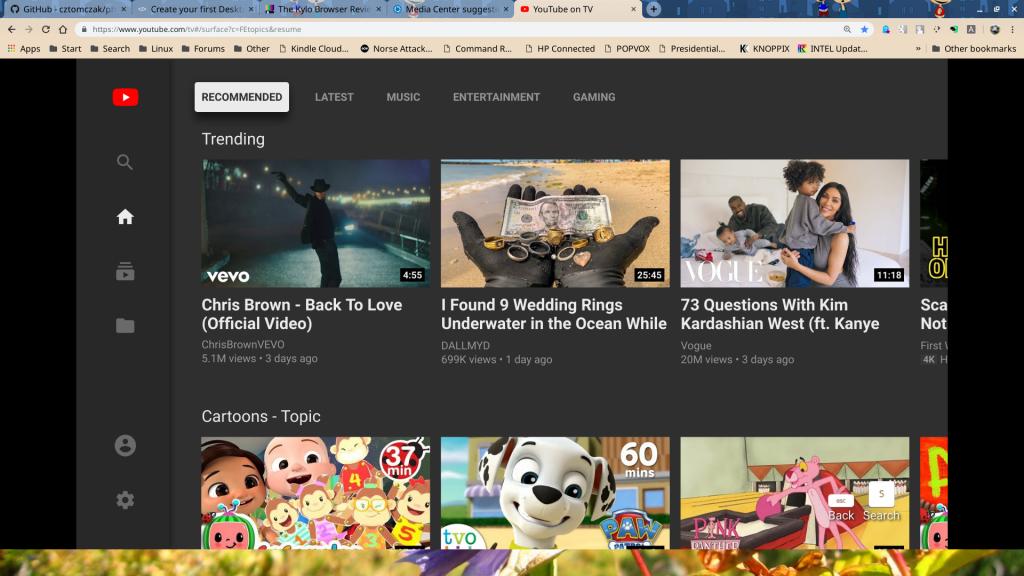Reload the page using the browser refresh icon
Viewport: 1024px width, 576px height.
(45, 30)
